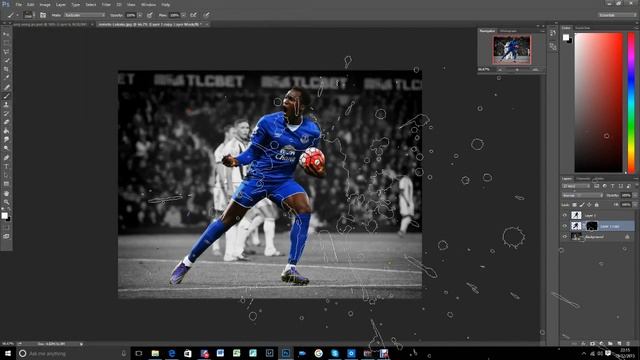Open the brush Tool Preset picker
The width and height of the screenshot is (640, 360).
12,15
